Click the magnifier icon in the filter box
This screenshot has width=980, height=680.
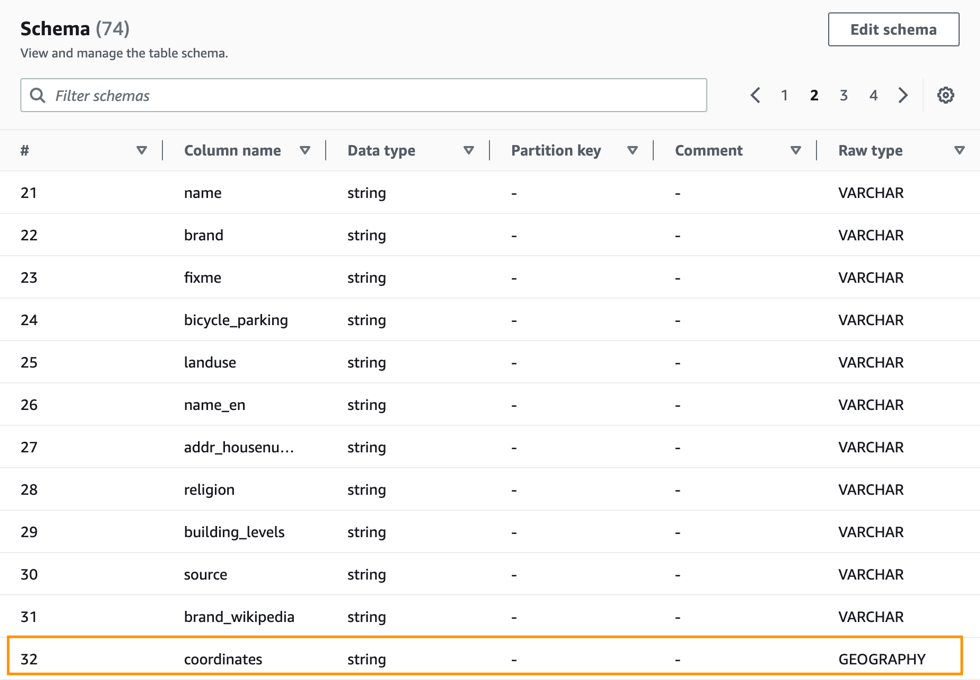coord(37,95)
